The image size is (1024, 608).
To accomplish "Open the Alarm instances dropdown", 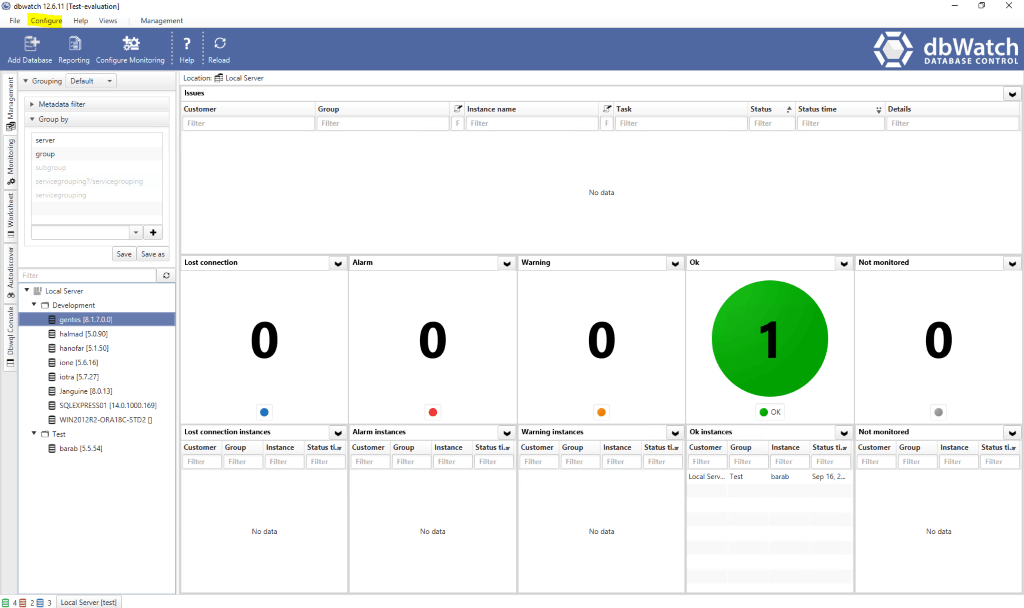I will click(x=507, y=433).
